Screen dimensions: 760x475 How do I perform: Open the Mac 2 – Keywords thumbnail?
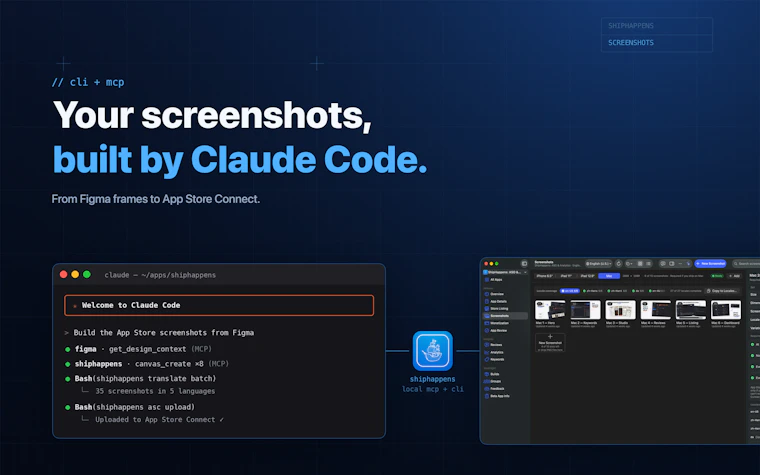point(586,310)
